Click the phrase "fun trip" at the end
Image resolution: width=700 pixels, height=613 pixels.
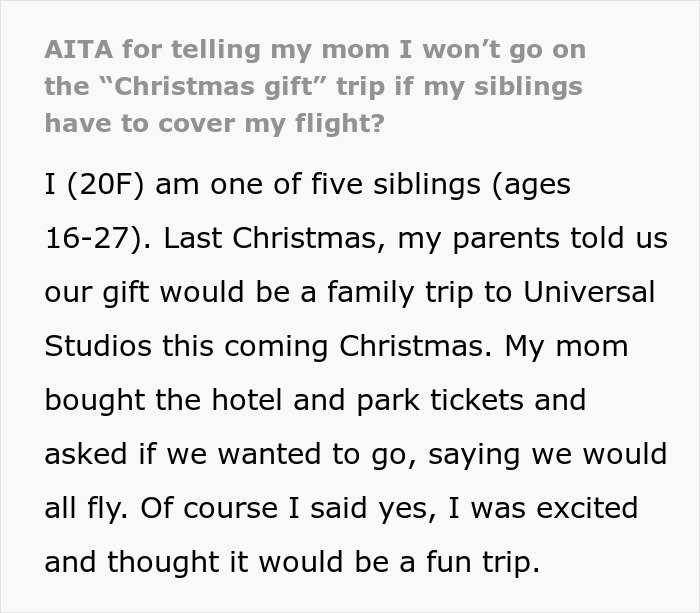474,562
